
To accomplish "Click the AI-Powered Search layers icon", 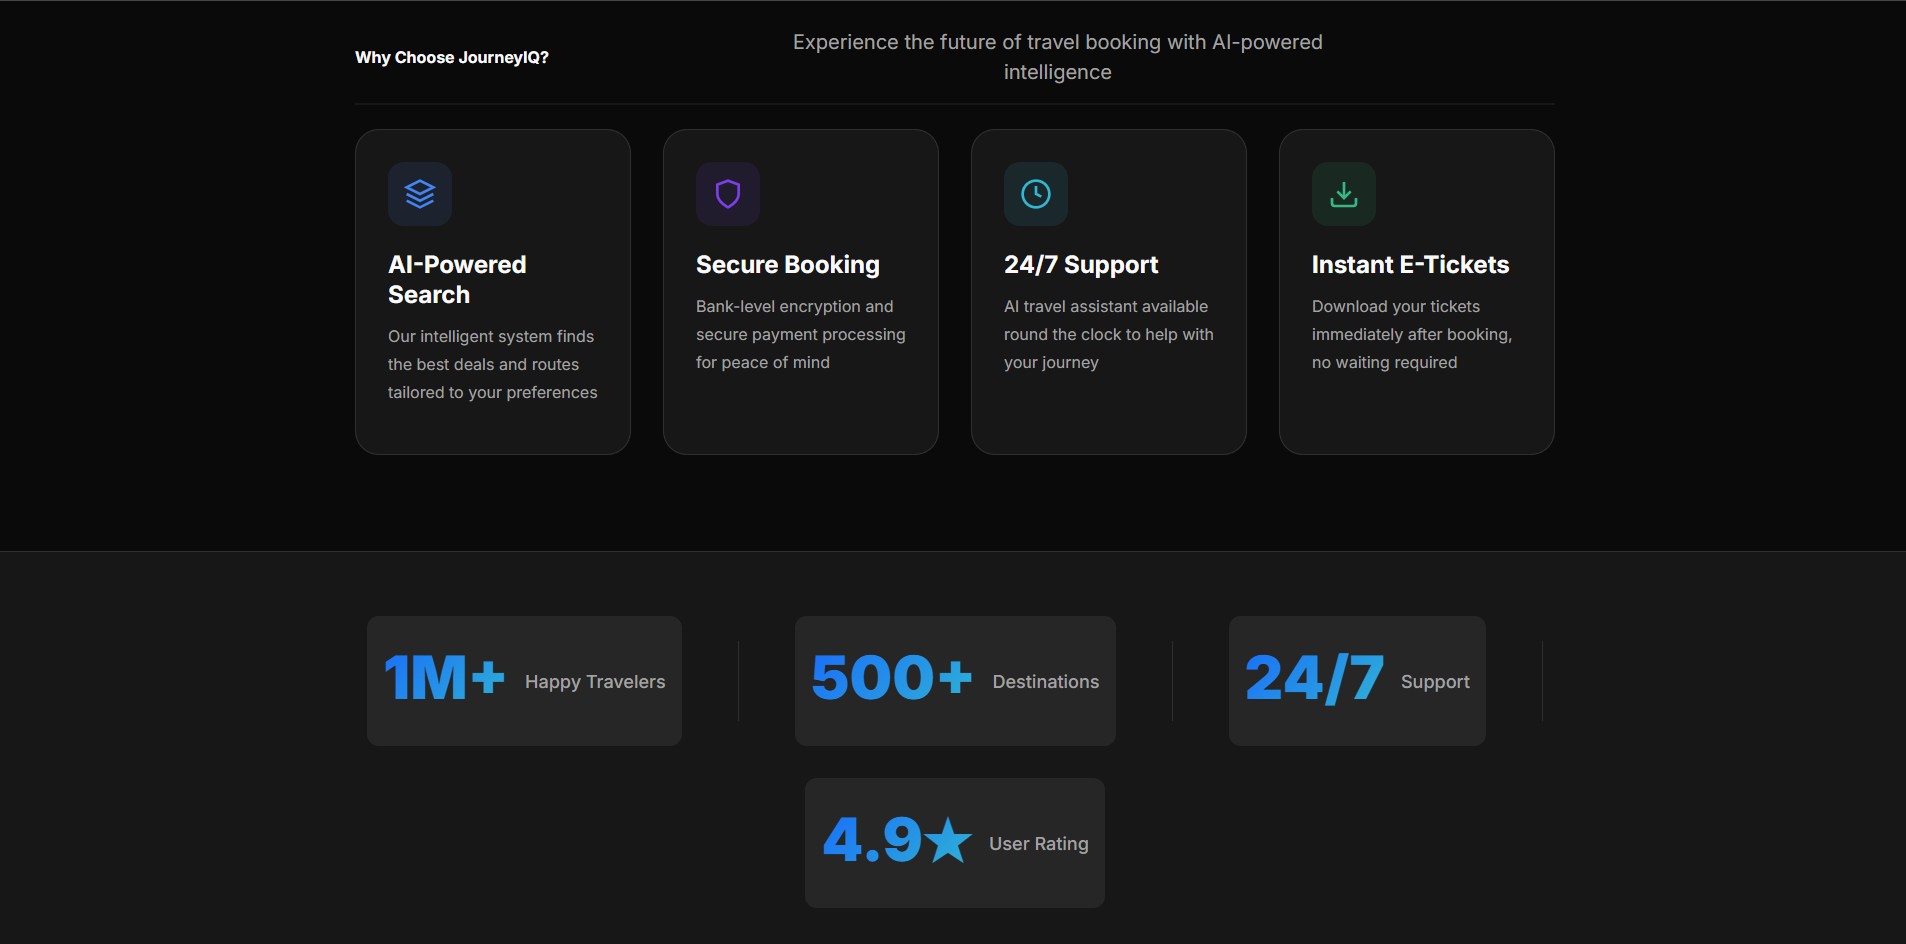I will (x=420, y=194).
